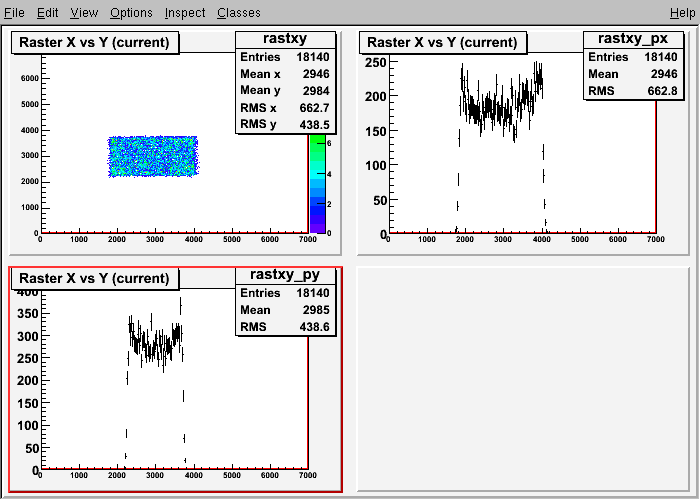Open the Classes menu
700x500 pixels.
pos(239,13)
